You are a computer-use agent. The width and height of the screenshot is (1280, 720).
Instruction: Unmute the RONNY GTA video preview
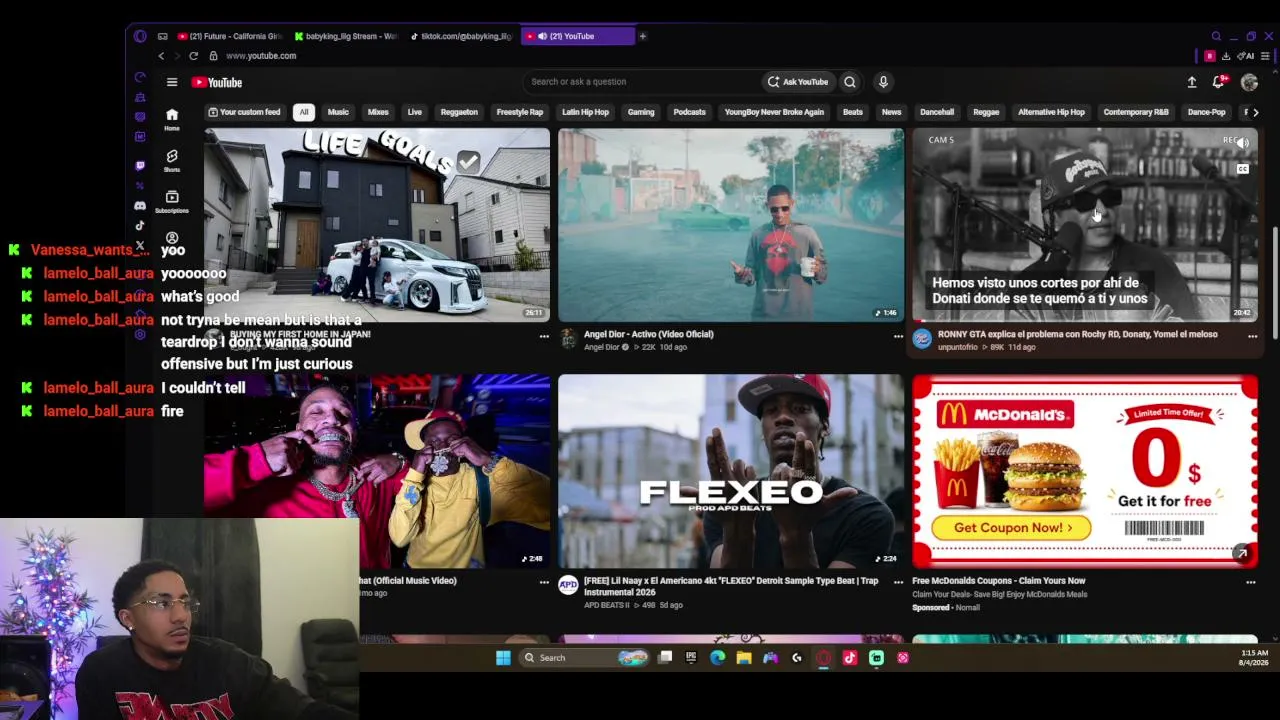coord(1242,143)
